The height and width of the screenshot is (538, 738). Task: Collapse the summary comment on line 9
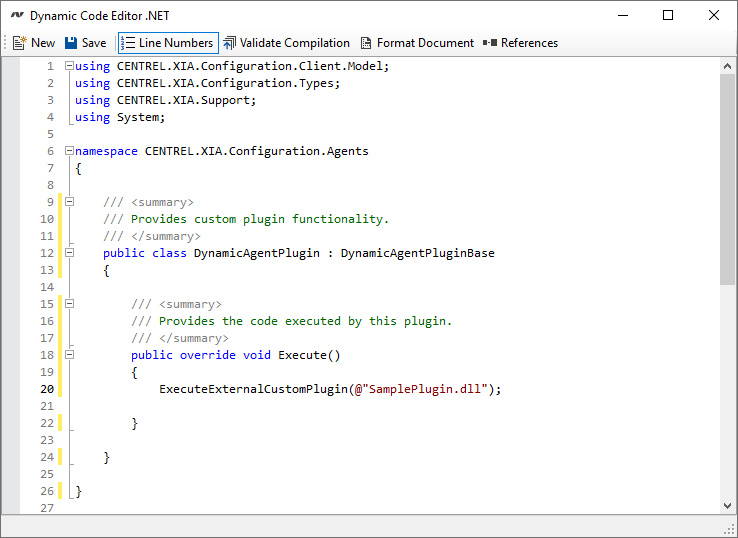click(69, 201)
